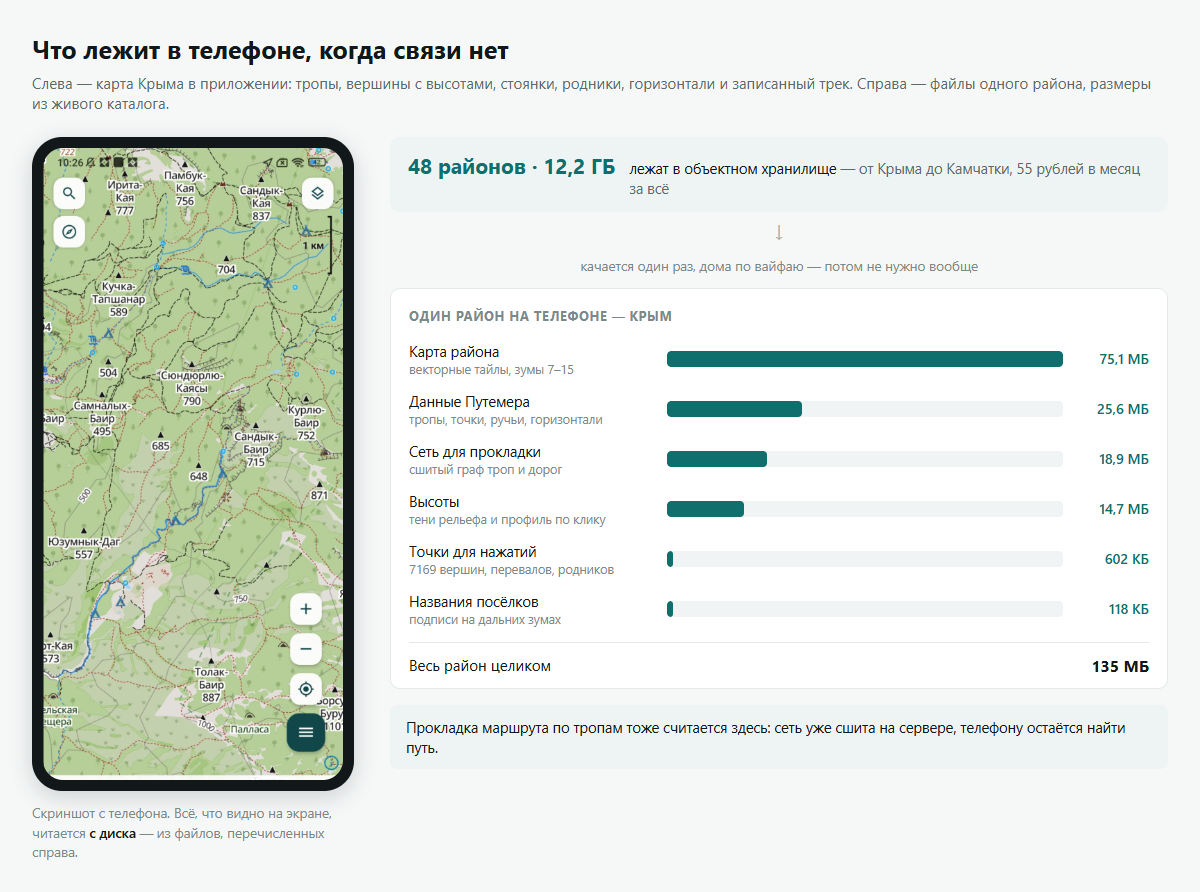
Task: Click the '18,9 МБ' value
Action: (1124, 459)
